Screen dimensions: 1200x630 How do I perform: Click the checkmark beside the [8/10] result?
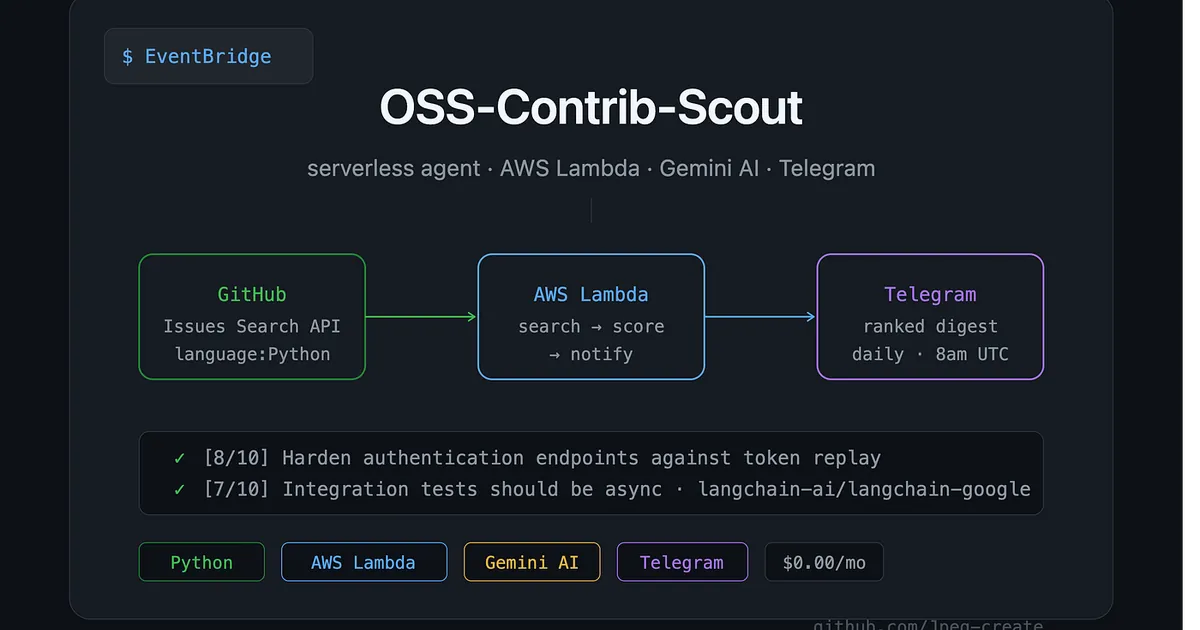pos(179,458)
